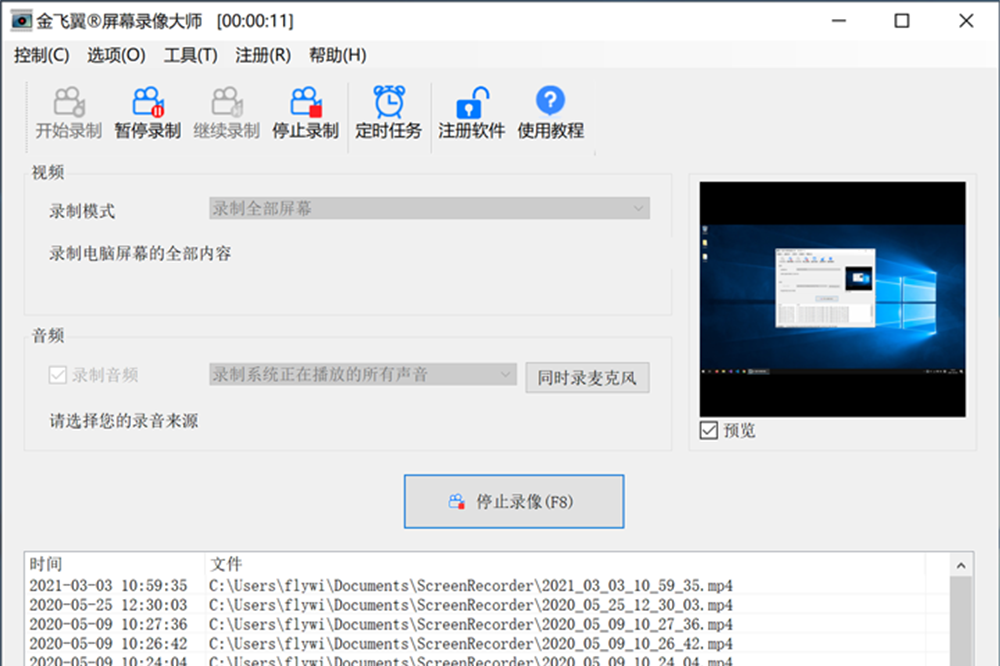The height and width of the screenshot is (666, 1000).
Task: Click the 开始录制 (Start Recording) toolbar icon
Action: tap(69, 102)
